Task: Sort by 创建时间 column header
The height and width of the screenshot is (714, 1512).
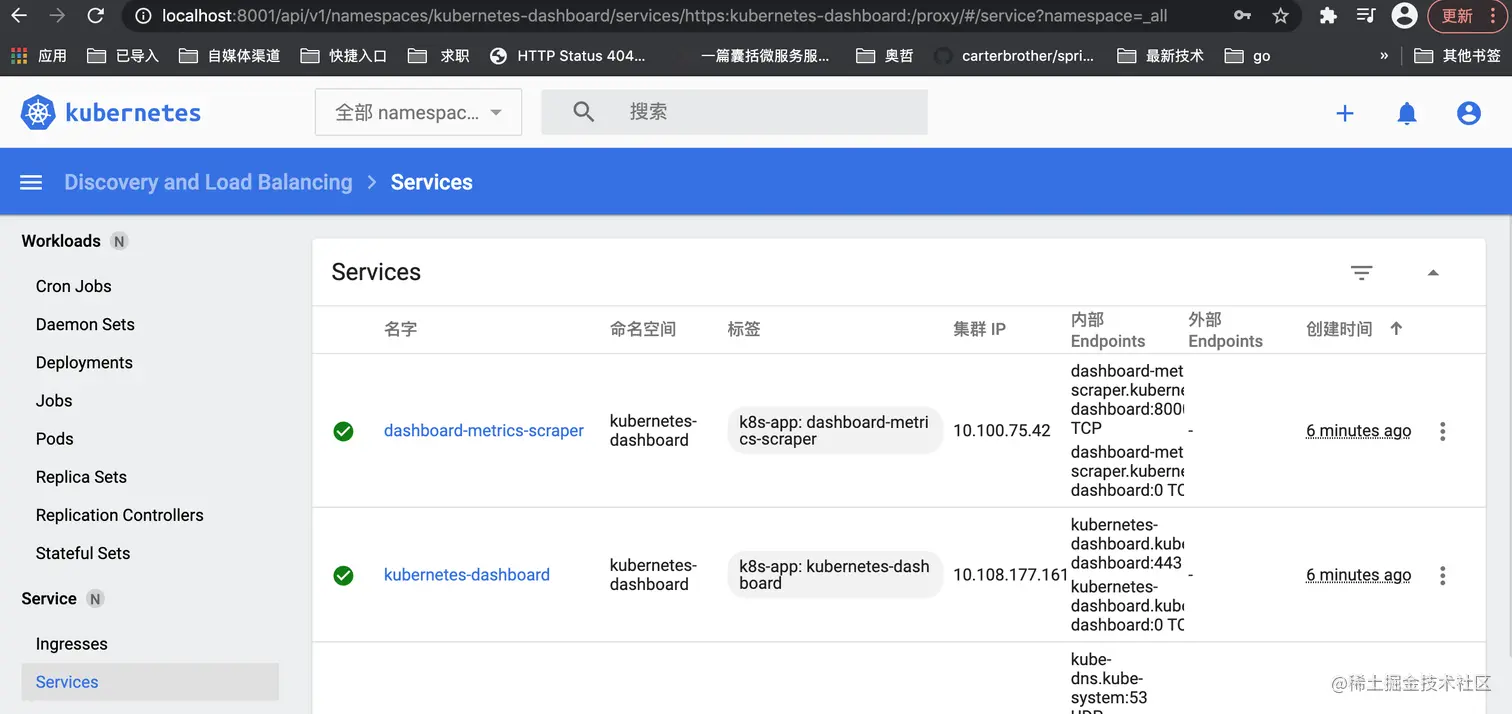Action: tap(1339, 329)
